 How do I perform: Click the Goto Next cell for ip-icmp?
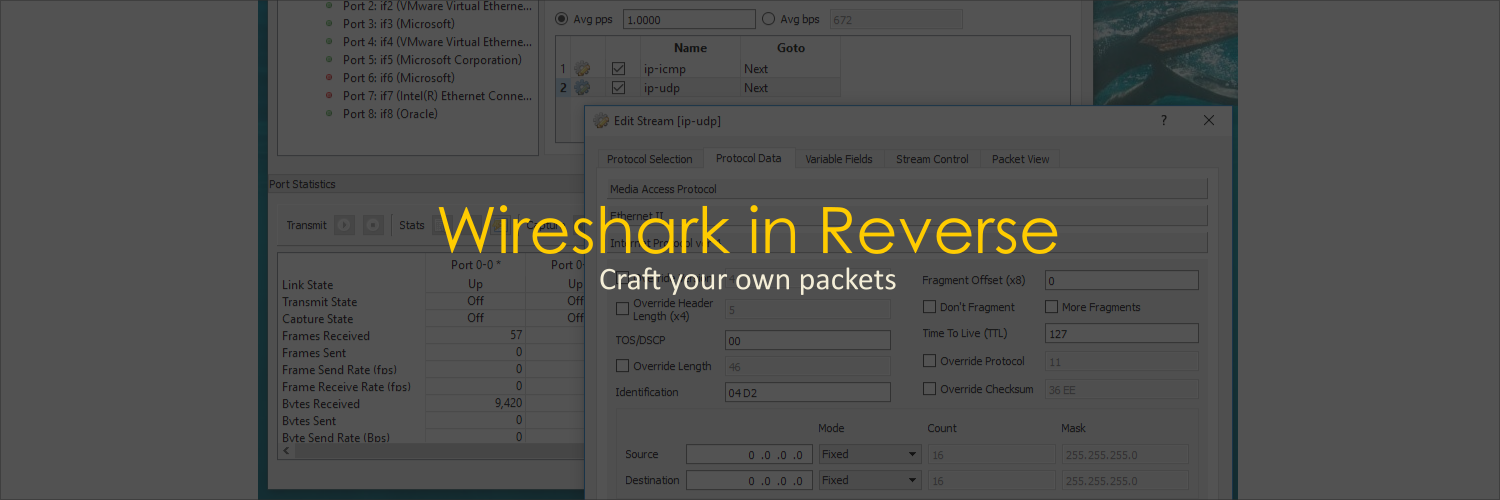790,69
